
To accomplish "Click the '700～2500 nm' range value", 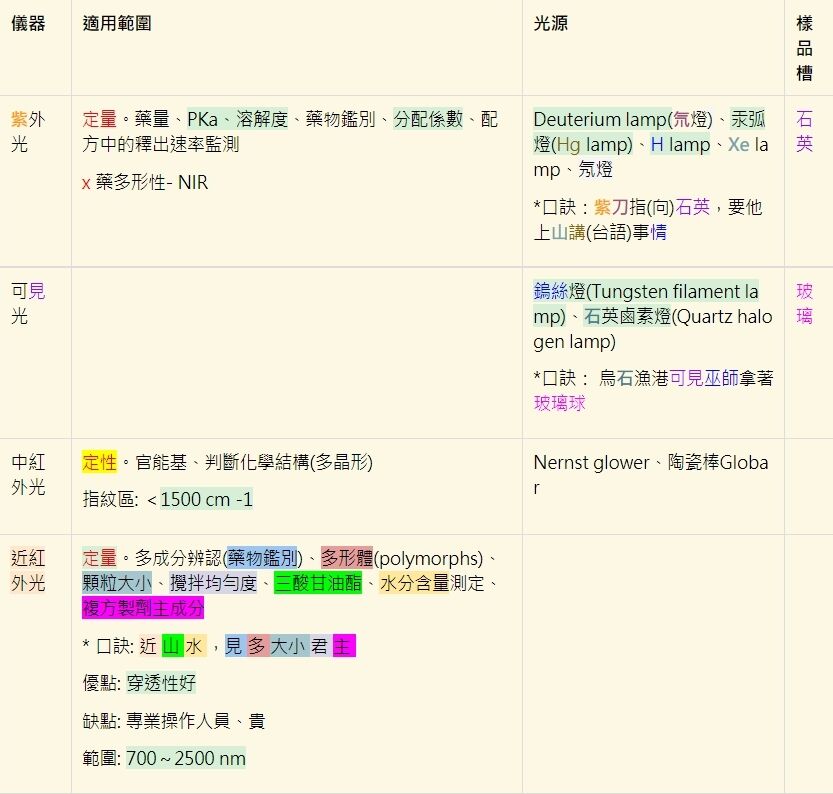I will (x=186, y=758).
